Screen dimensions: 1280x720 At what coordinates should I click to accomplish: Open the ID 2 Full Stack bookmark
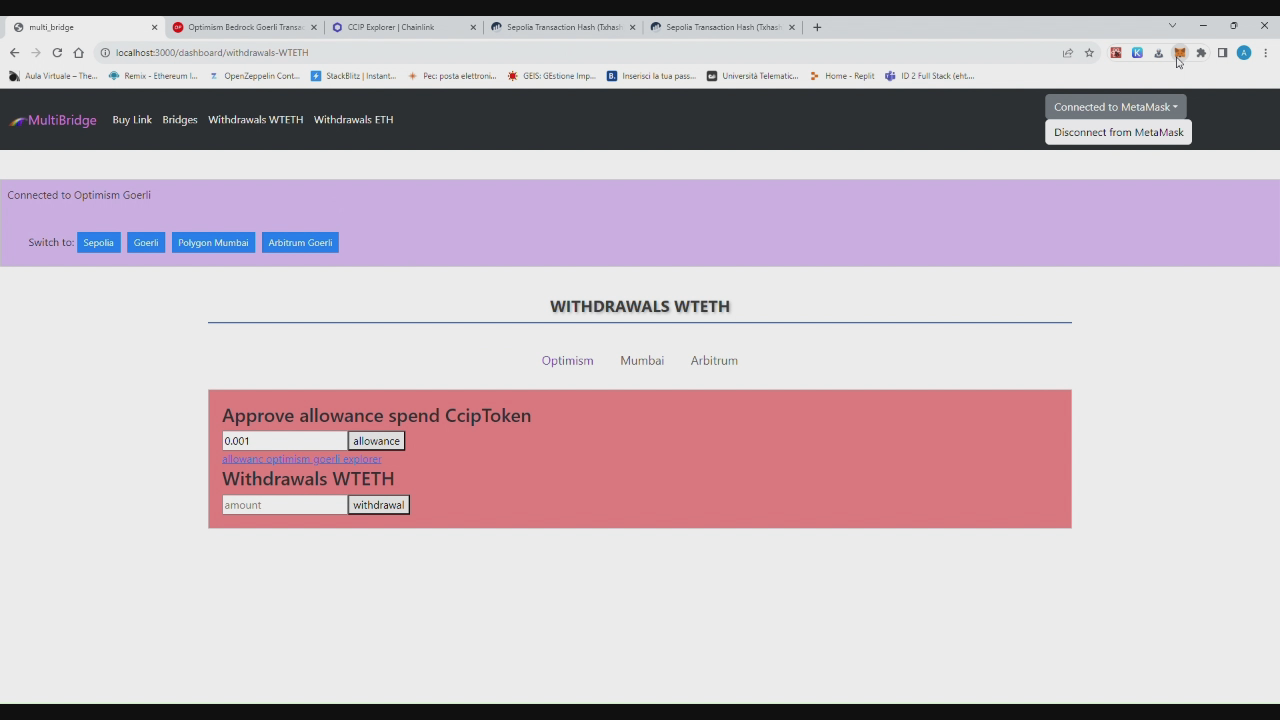pos(930,76)
